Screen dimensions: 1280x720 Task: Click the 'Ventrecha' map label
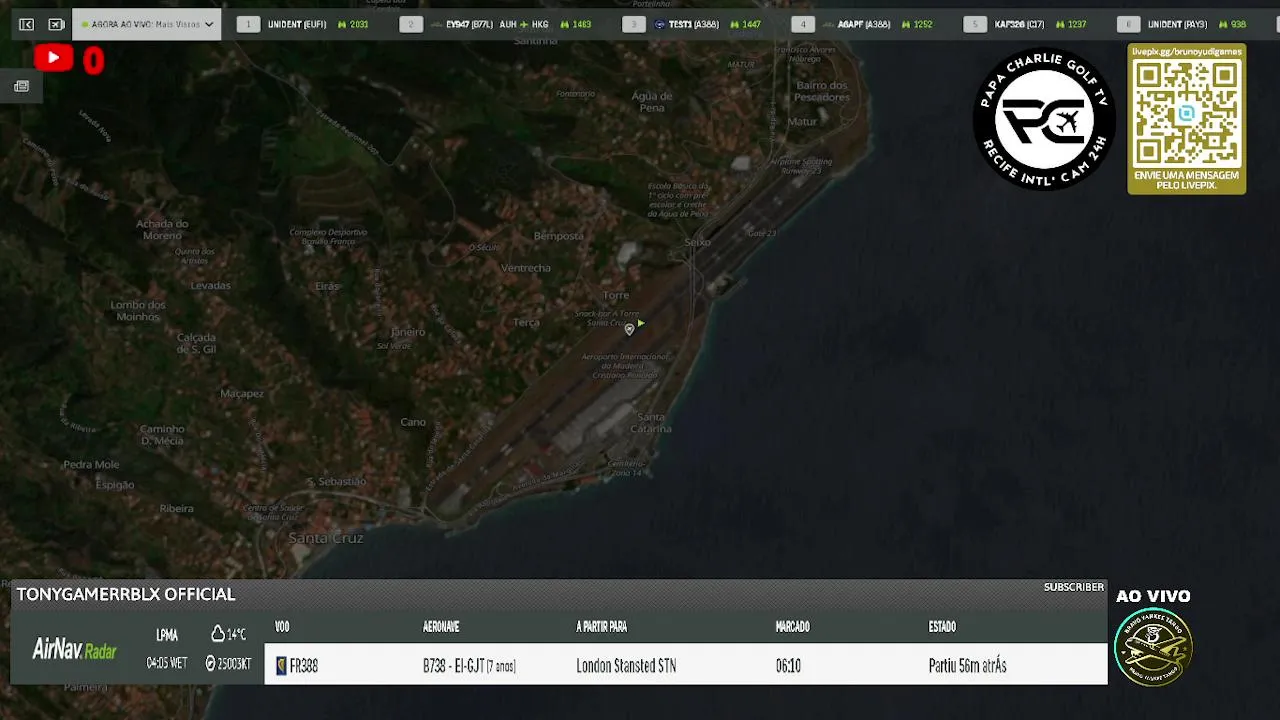(525, 268)
